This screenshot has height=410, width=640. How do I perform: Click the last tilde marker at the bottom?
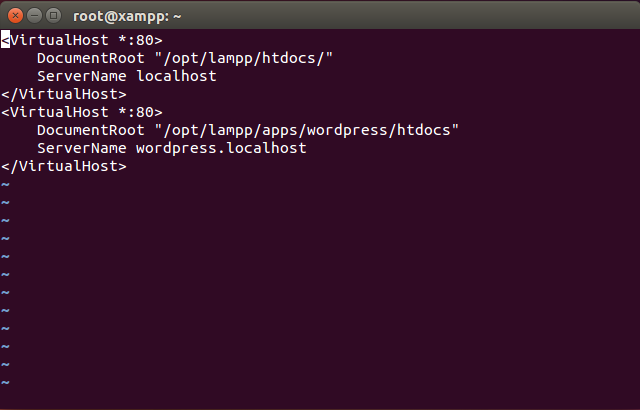click(x=5, y=383)
